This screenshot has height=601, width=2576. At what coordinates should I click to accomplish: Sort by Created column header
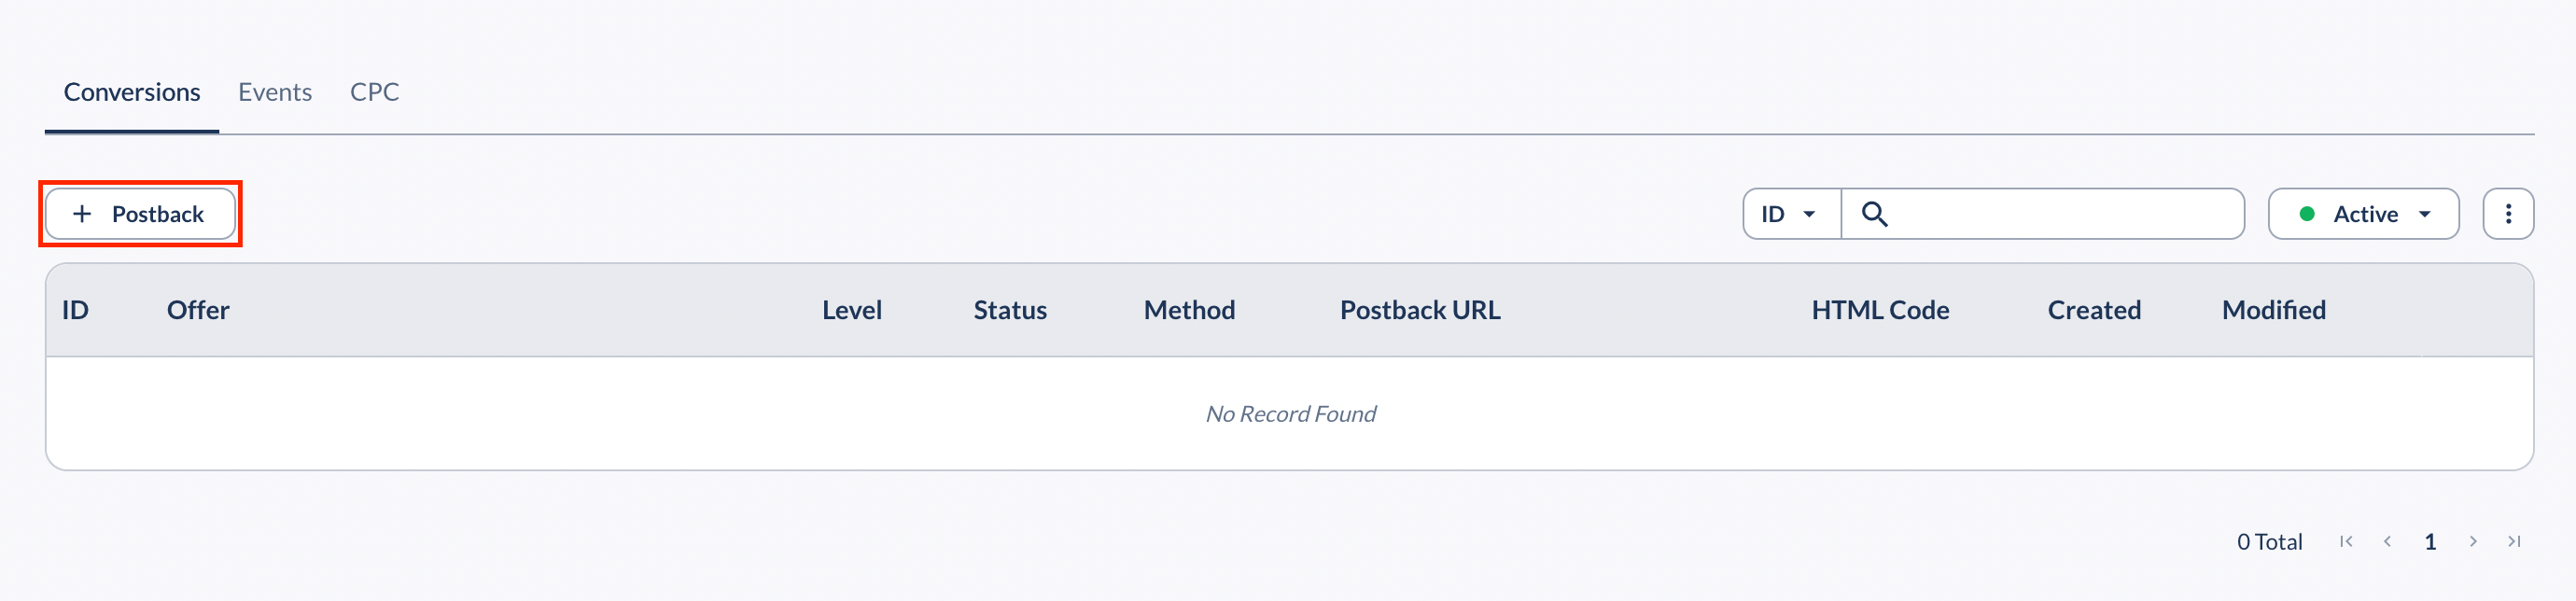2094,310
